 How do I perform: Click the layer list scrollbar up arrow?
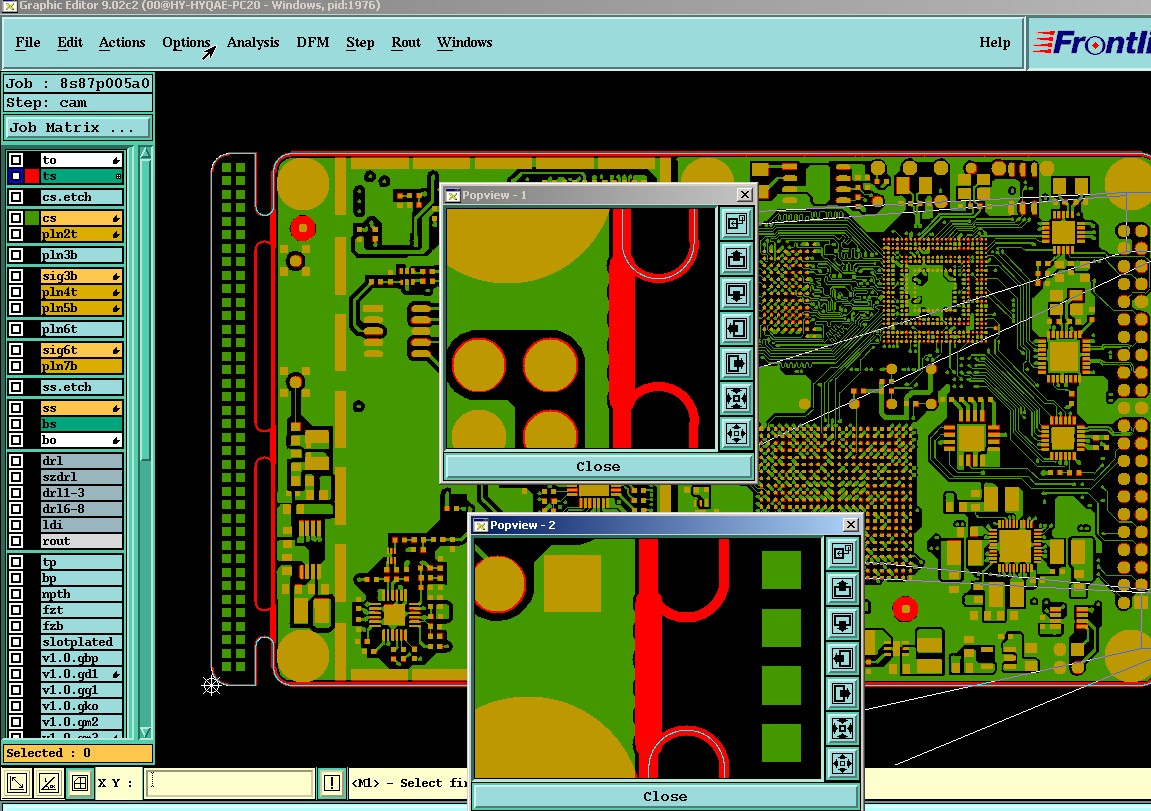pos(145,153)
